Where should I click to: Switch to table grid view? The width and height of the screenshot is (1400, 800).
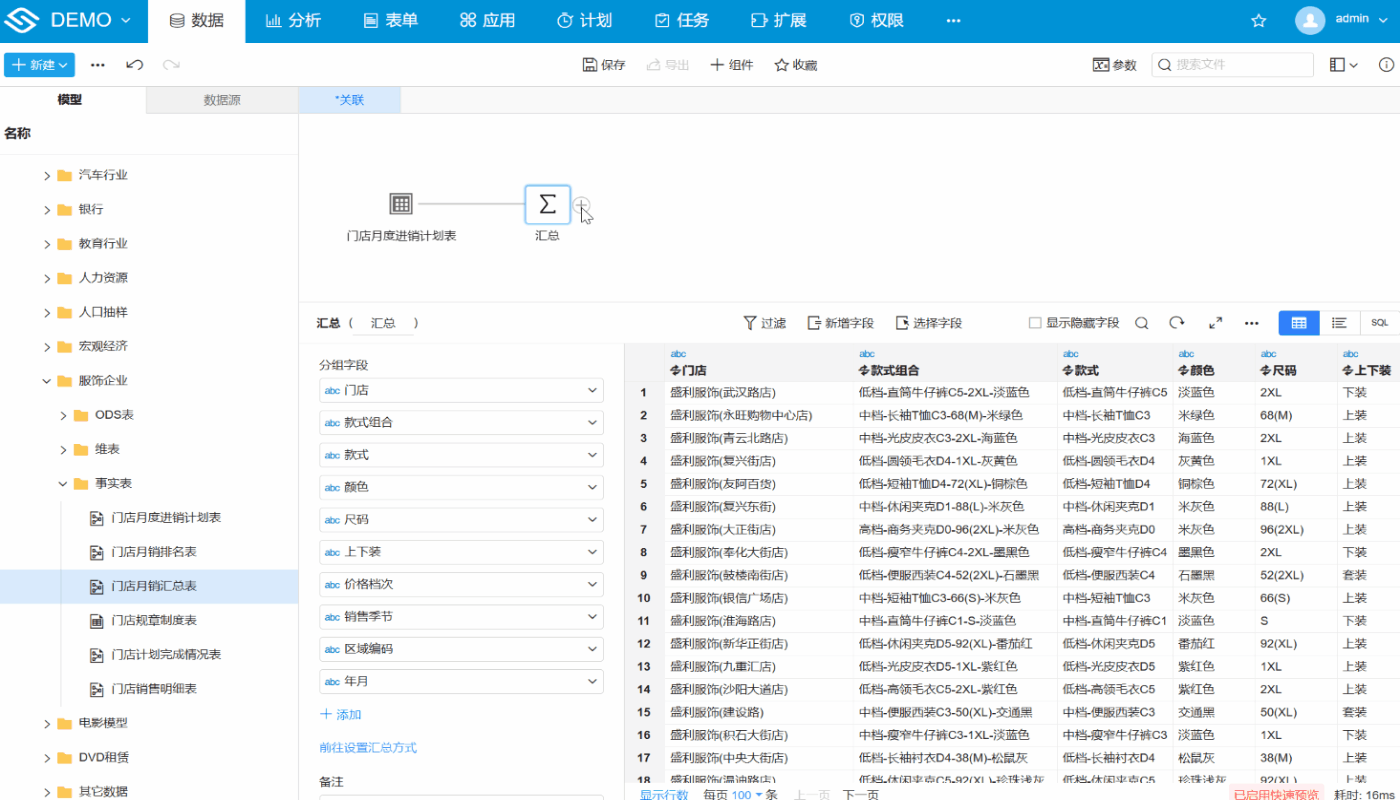(1298, 323)
